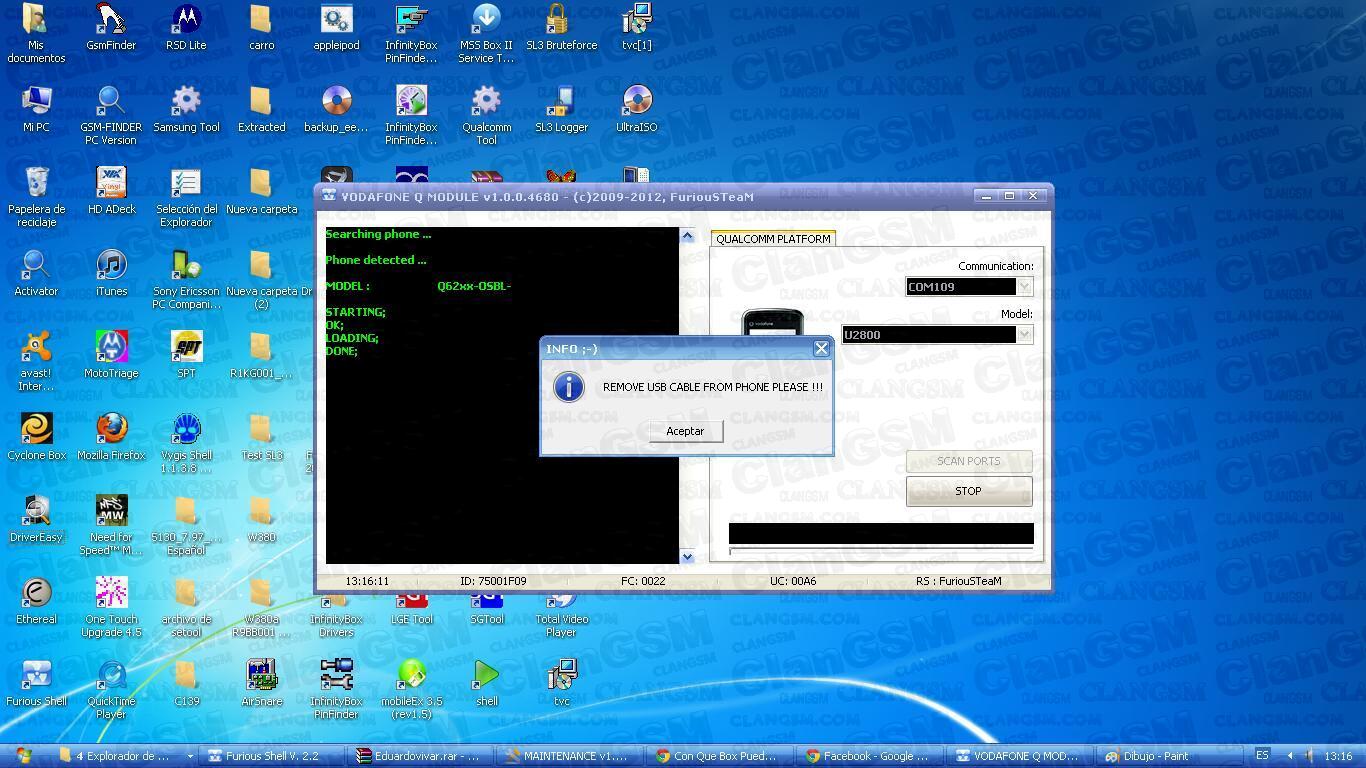Click the ES language indicator in tray
This screenshot has width=1366, height=768.
point(1262,755)
